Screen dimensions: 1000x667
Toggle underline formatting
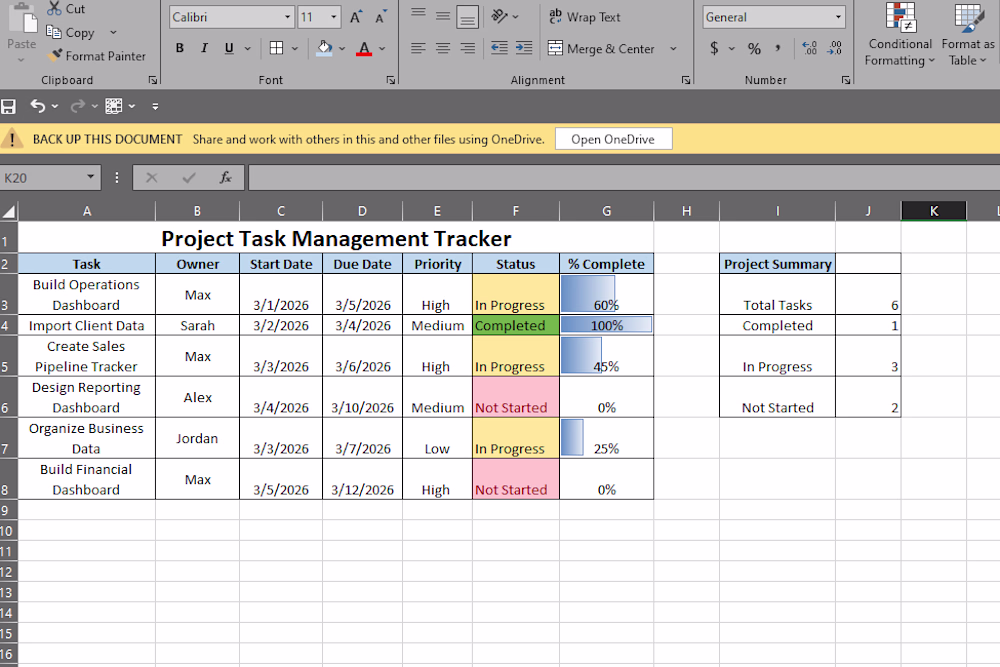click(x=229, y=48)
